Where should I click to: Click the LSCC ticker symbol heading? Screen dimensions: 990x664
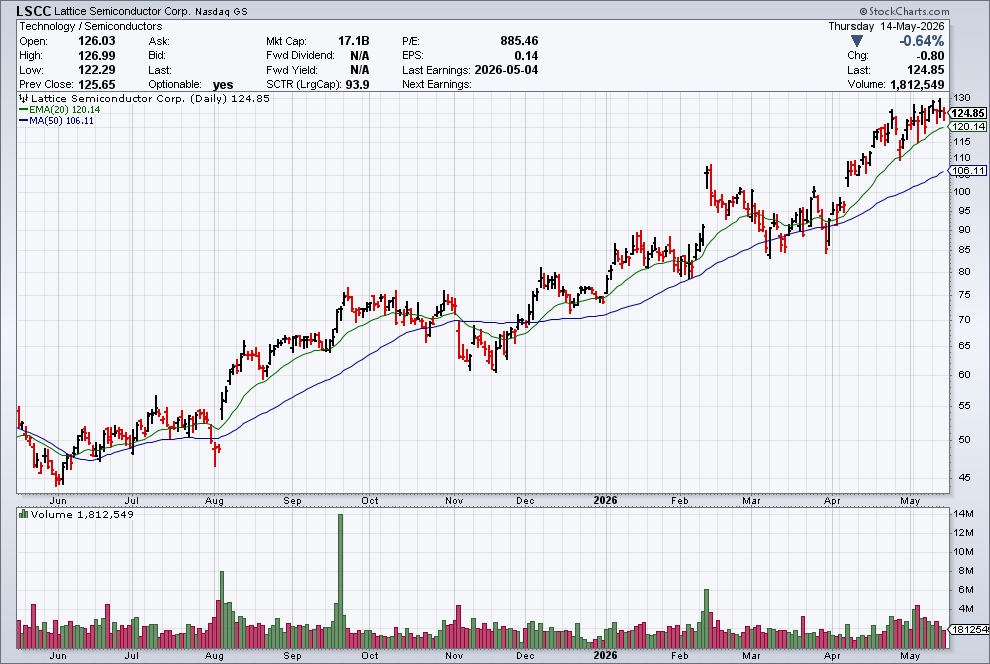coord(33,11)
